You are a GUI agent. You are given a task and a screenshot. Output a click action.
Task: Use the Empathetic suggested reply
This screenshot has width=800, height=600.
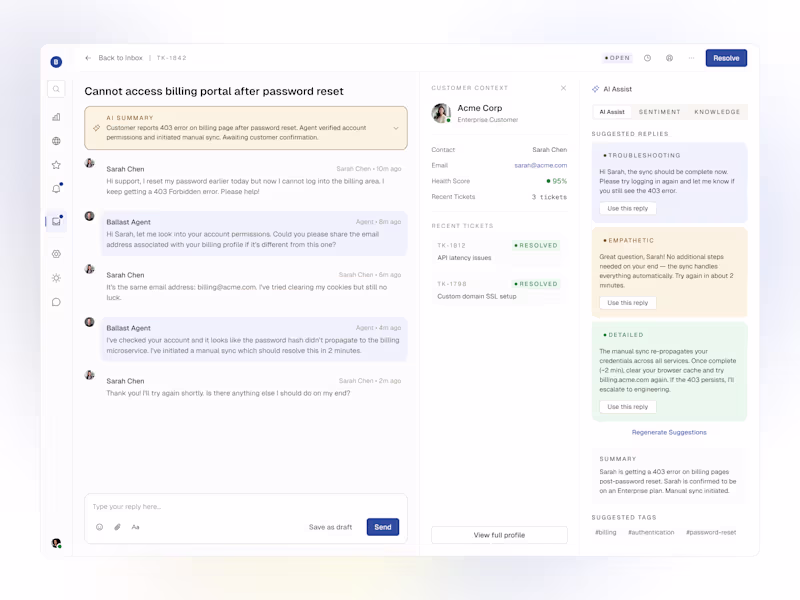628,303
